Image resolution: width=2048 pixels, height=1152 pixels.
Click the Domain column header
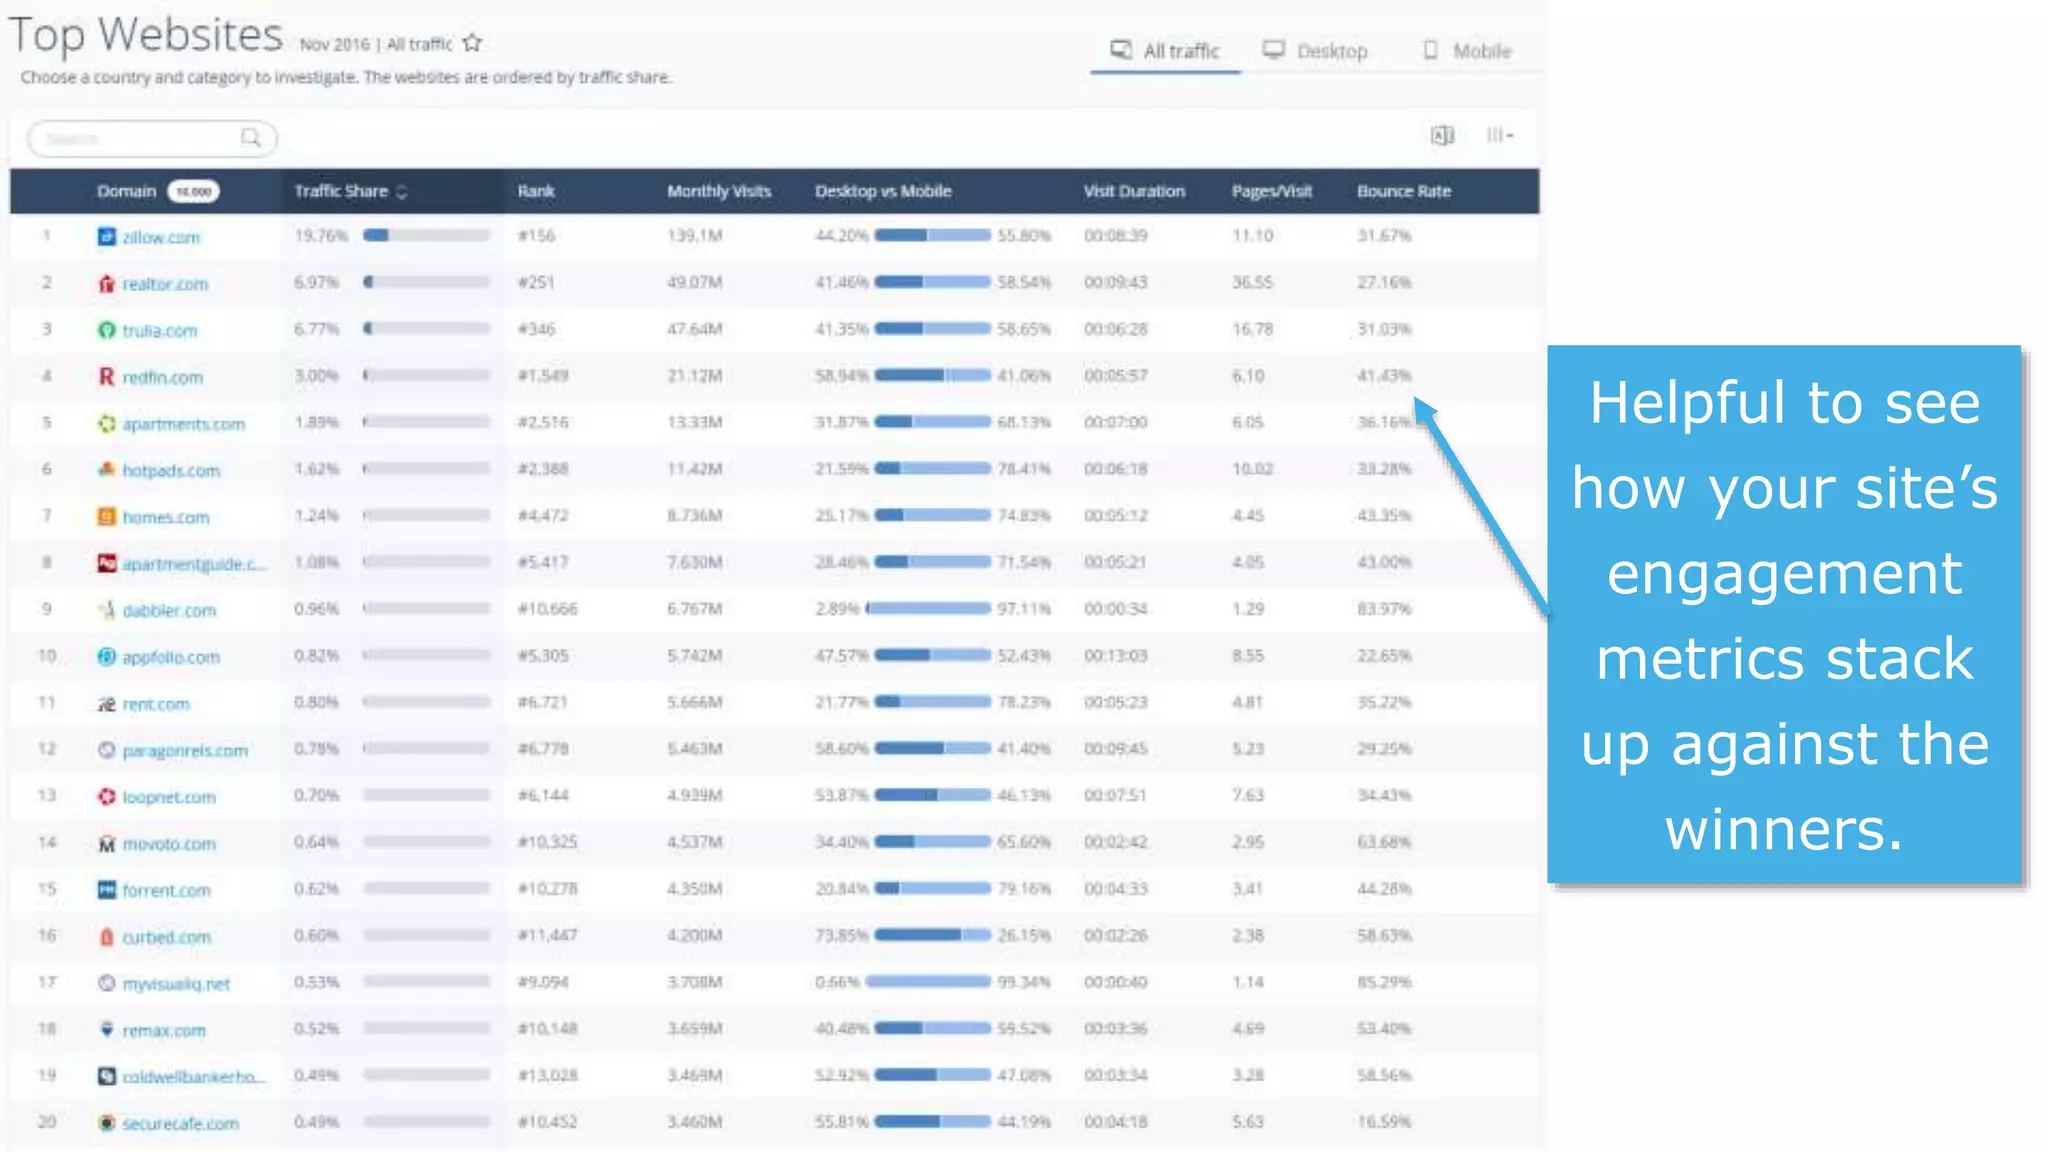point(127,191)
